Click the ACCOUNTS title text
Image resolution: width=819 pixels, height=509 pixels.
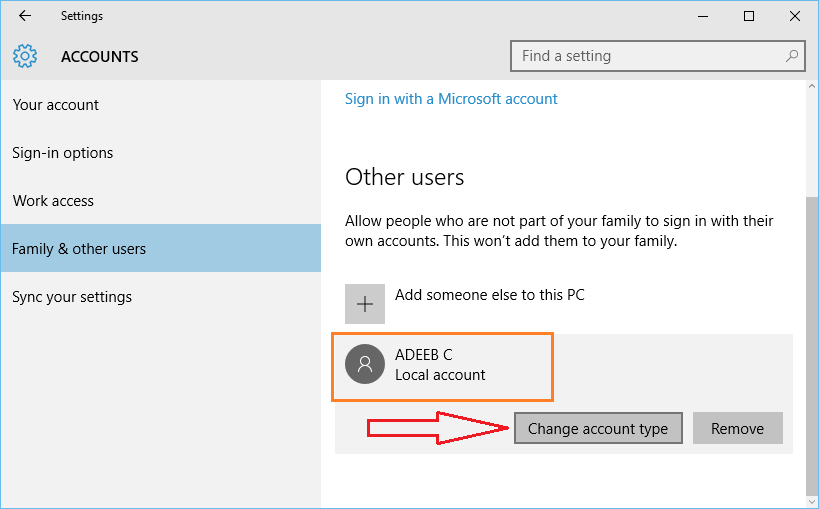(x=100, y=56)
